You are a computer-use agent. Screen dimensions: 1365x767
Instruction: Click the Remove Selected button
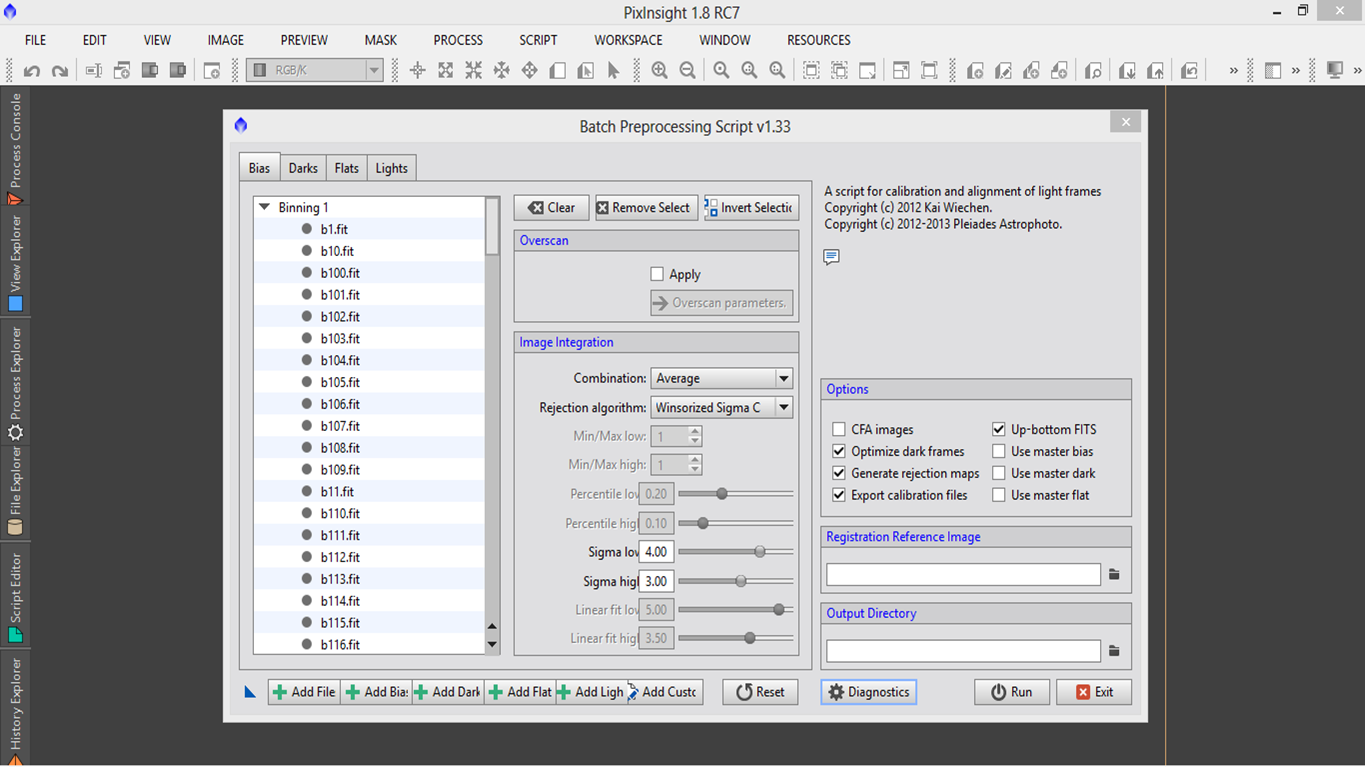click(x=646, y=207)
